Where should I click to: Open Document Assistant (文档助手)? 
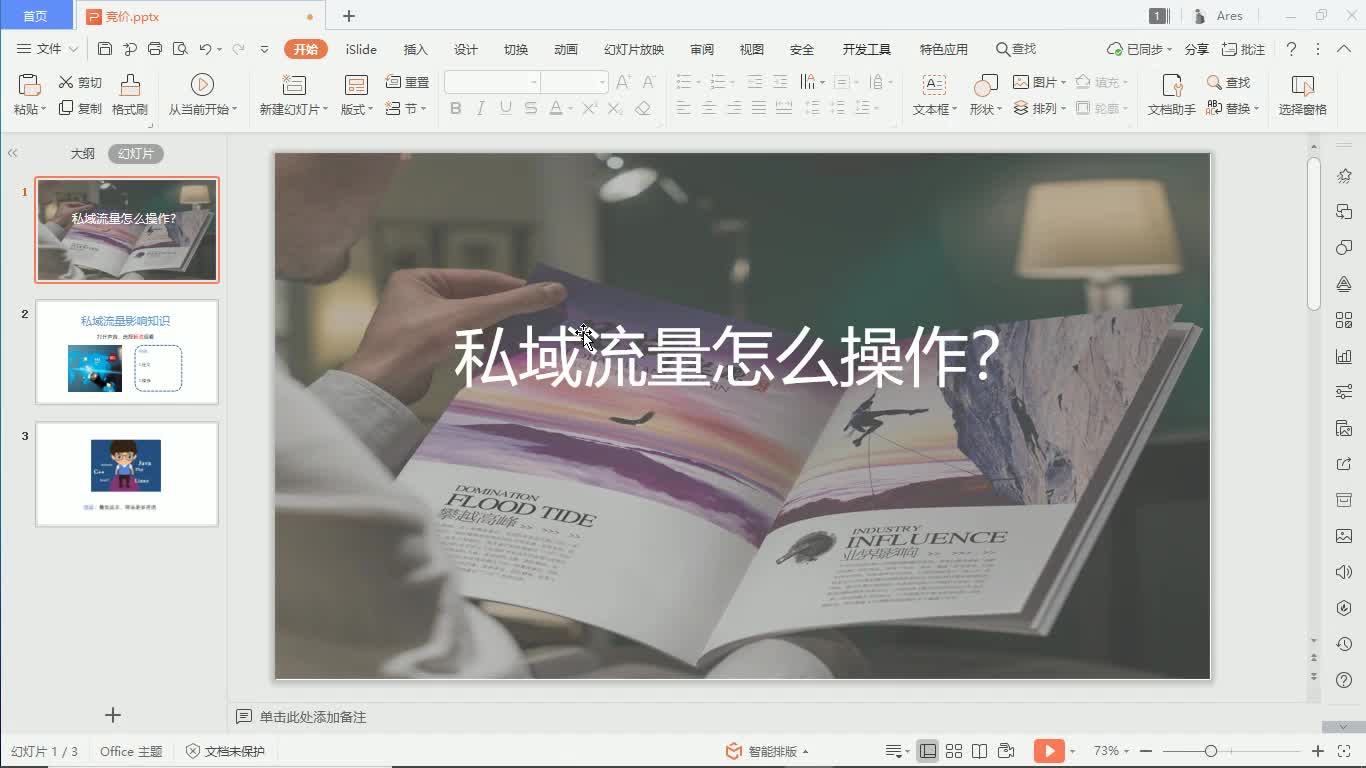pyautogui.click(x=1172, y=95)
